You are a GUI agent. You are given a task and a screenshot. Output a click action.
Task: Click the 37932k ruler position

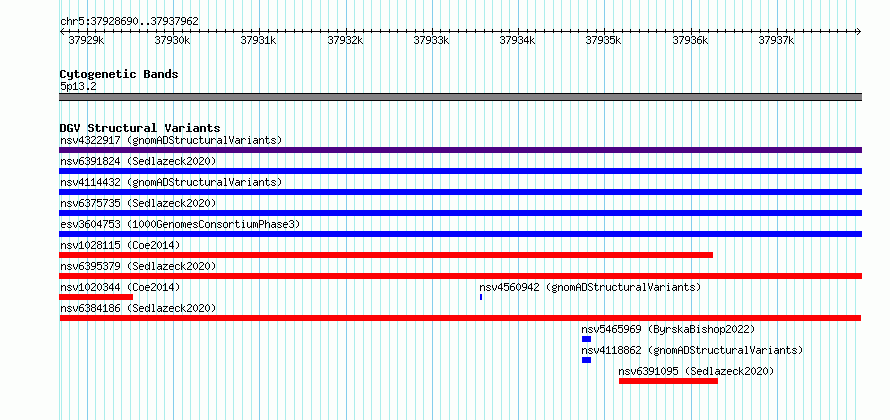pos(345,40)
